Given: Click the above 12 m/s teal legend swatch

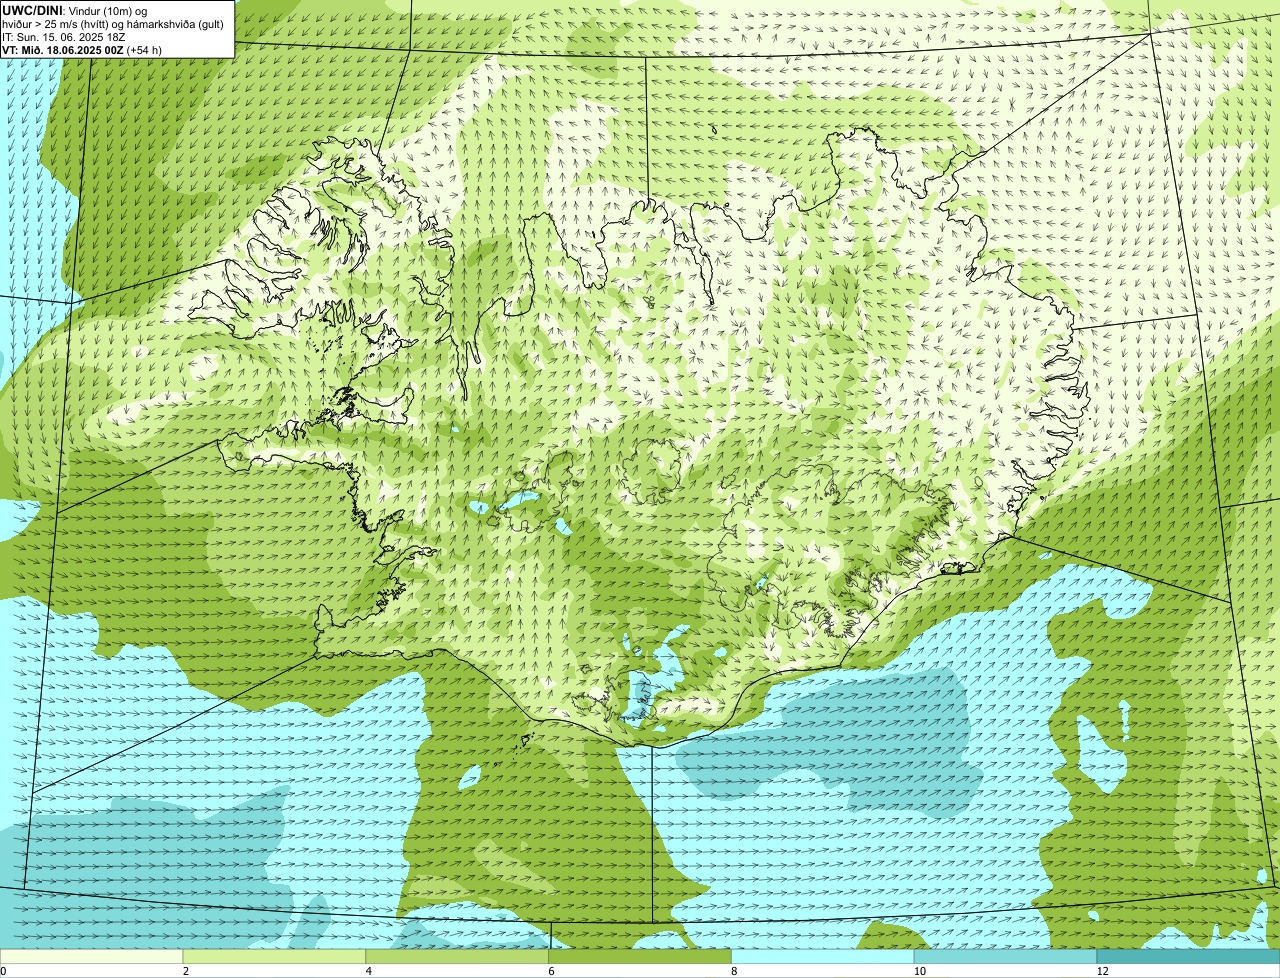Looking at the screenshot, I should [1189, 956].
